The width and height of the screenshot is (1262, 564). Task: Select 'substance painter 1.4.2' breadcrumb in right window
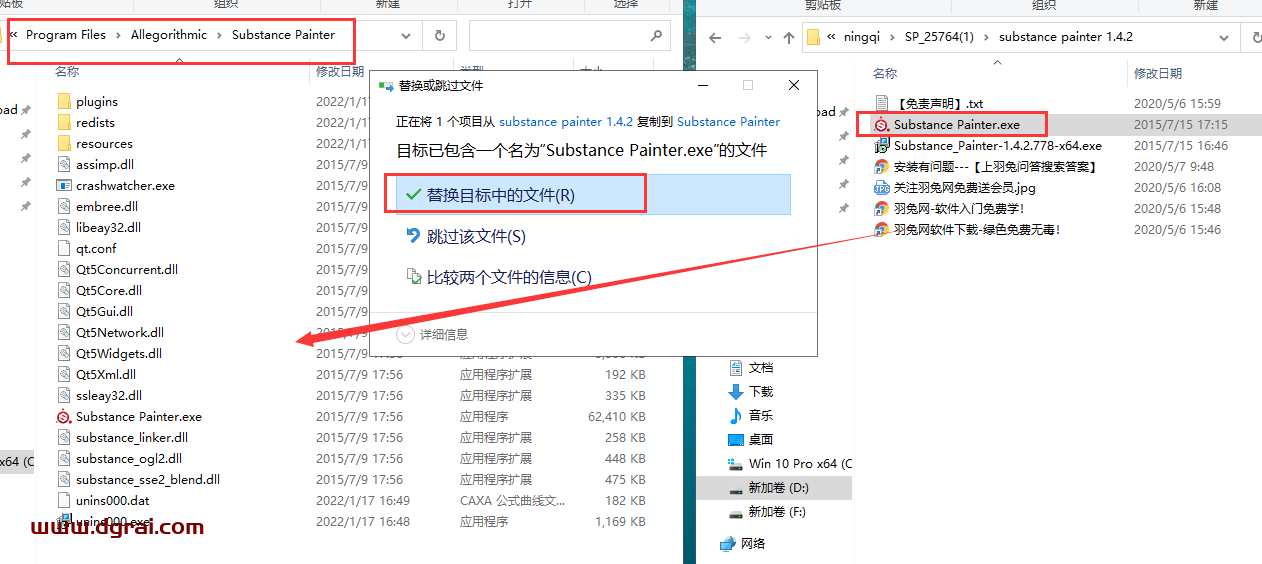coord(1066,37)
